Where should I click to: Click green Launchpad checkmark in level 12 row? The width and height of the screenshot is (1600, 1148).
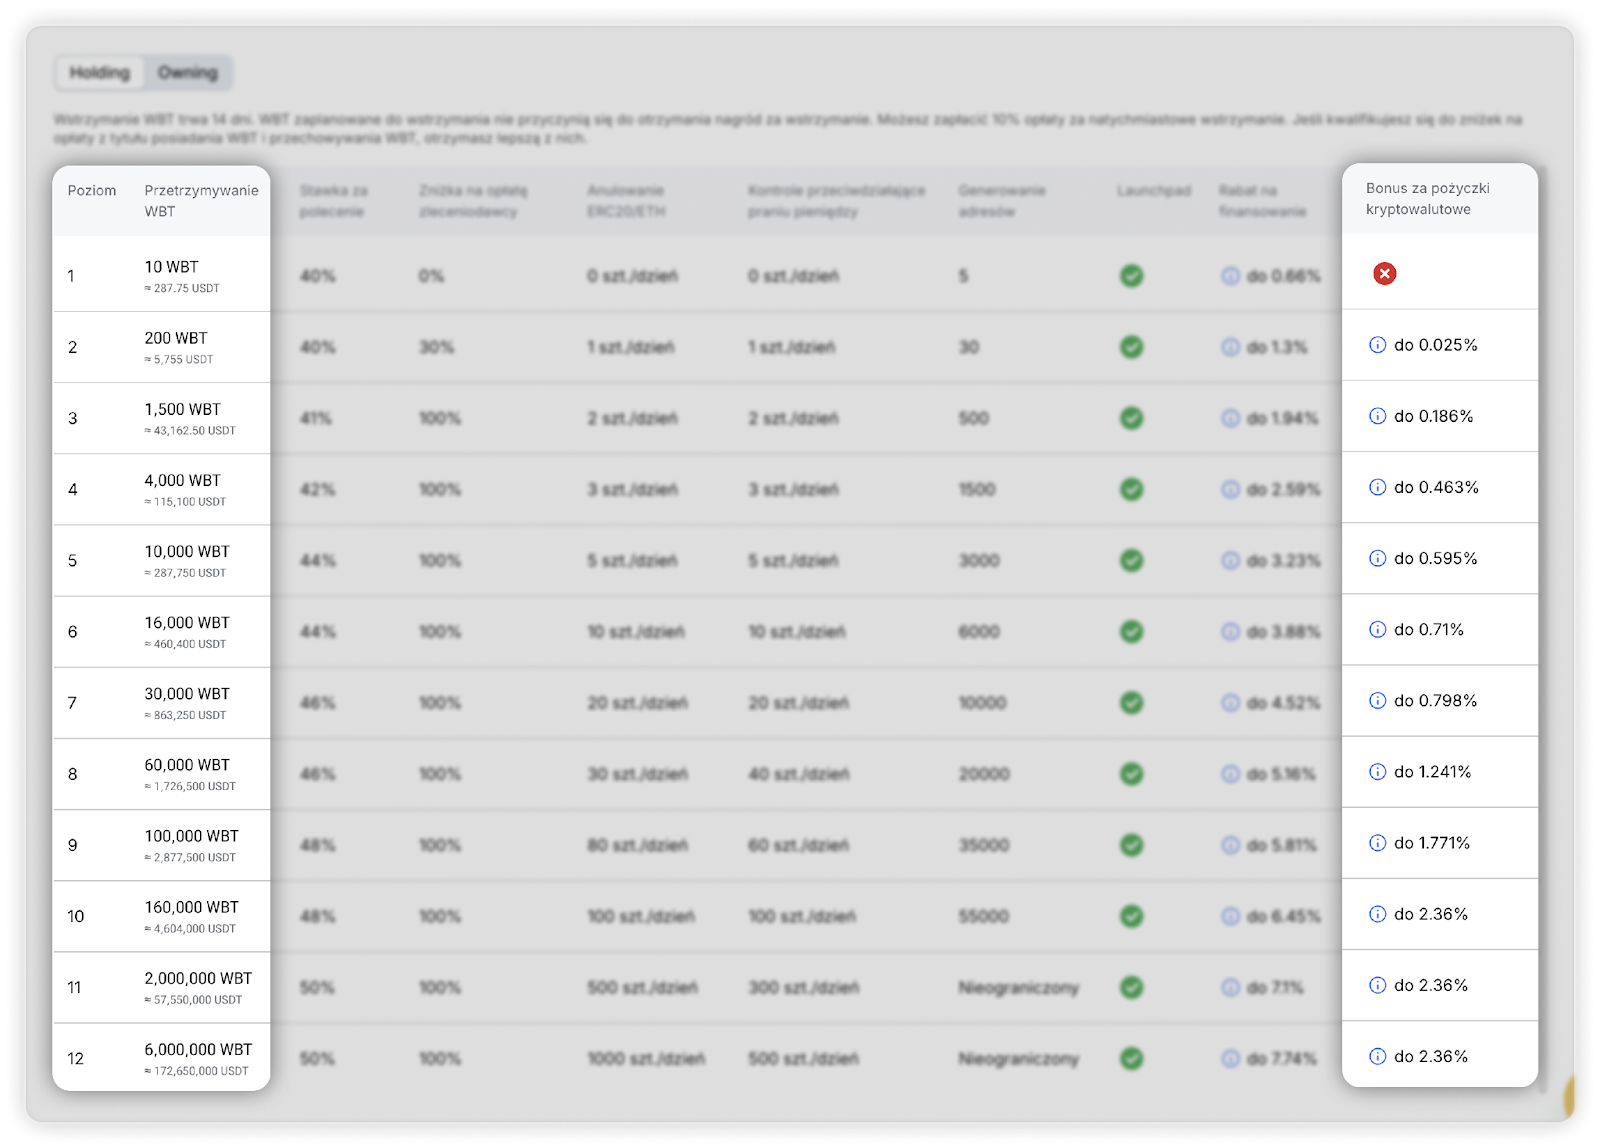coord(1131,1058)
